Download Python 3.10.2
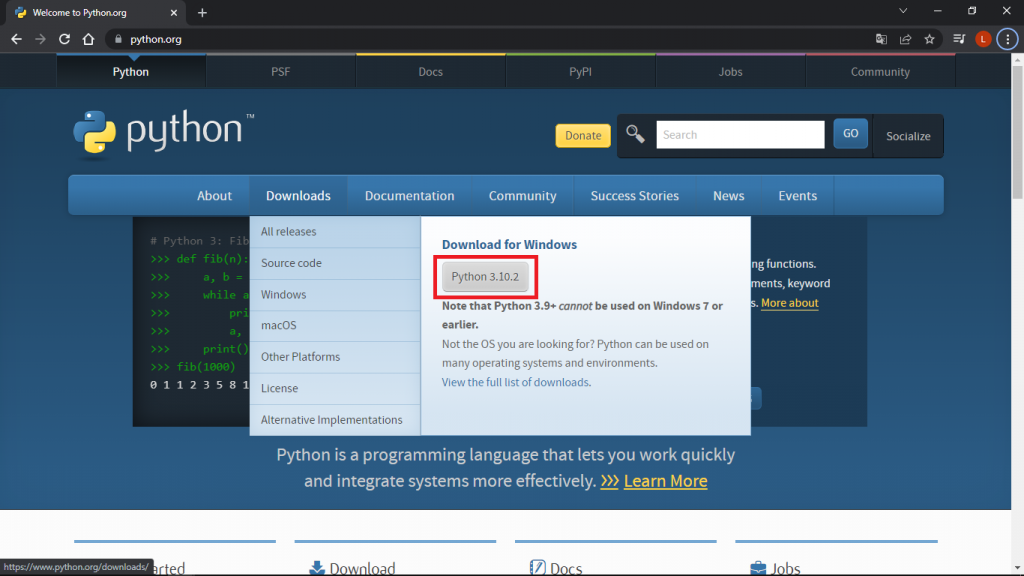 [486, 276]
